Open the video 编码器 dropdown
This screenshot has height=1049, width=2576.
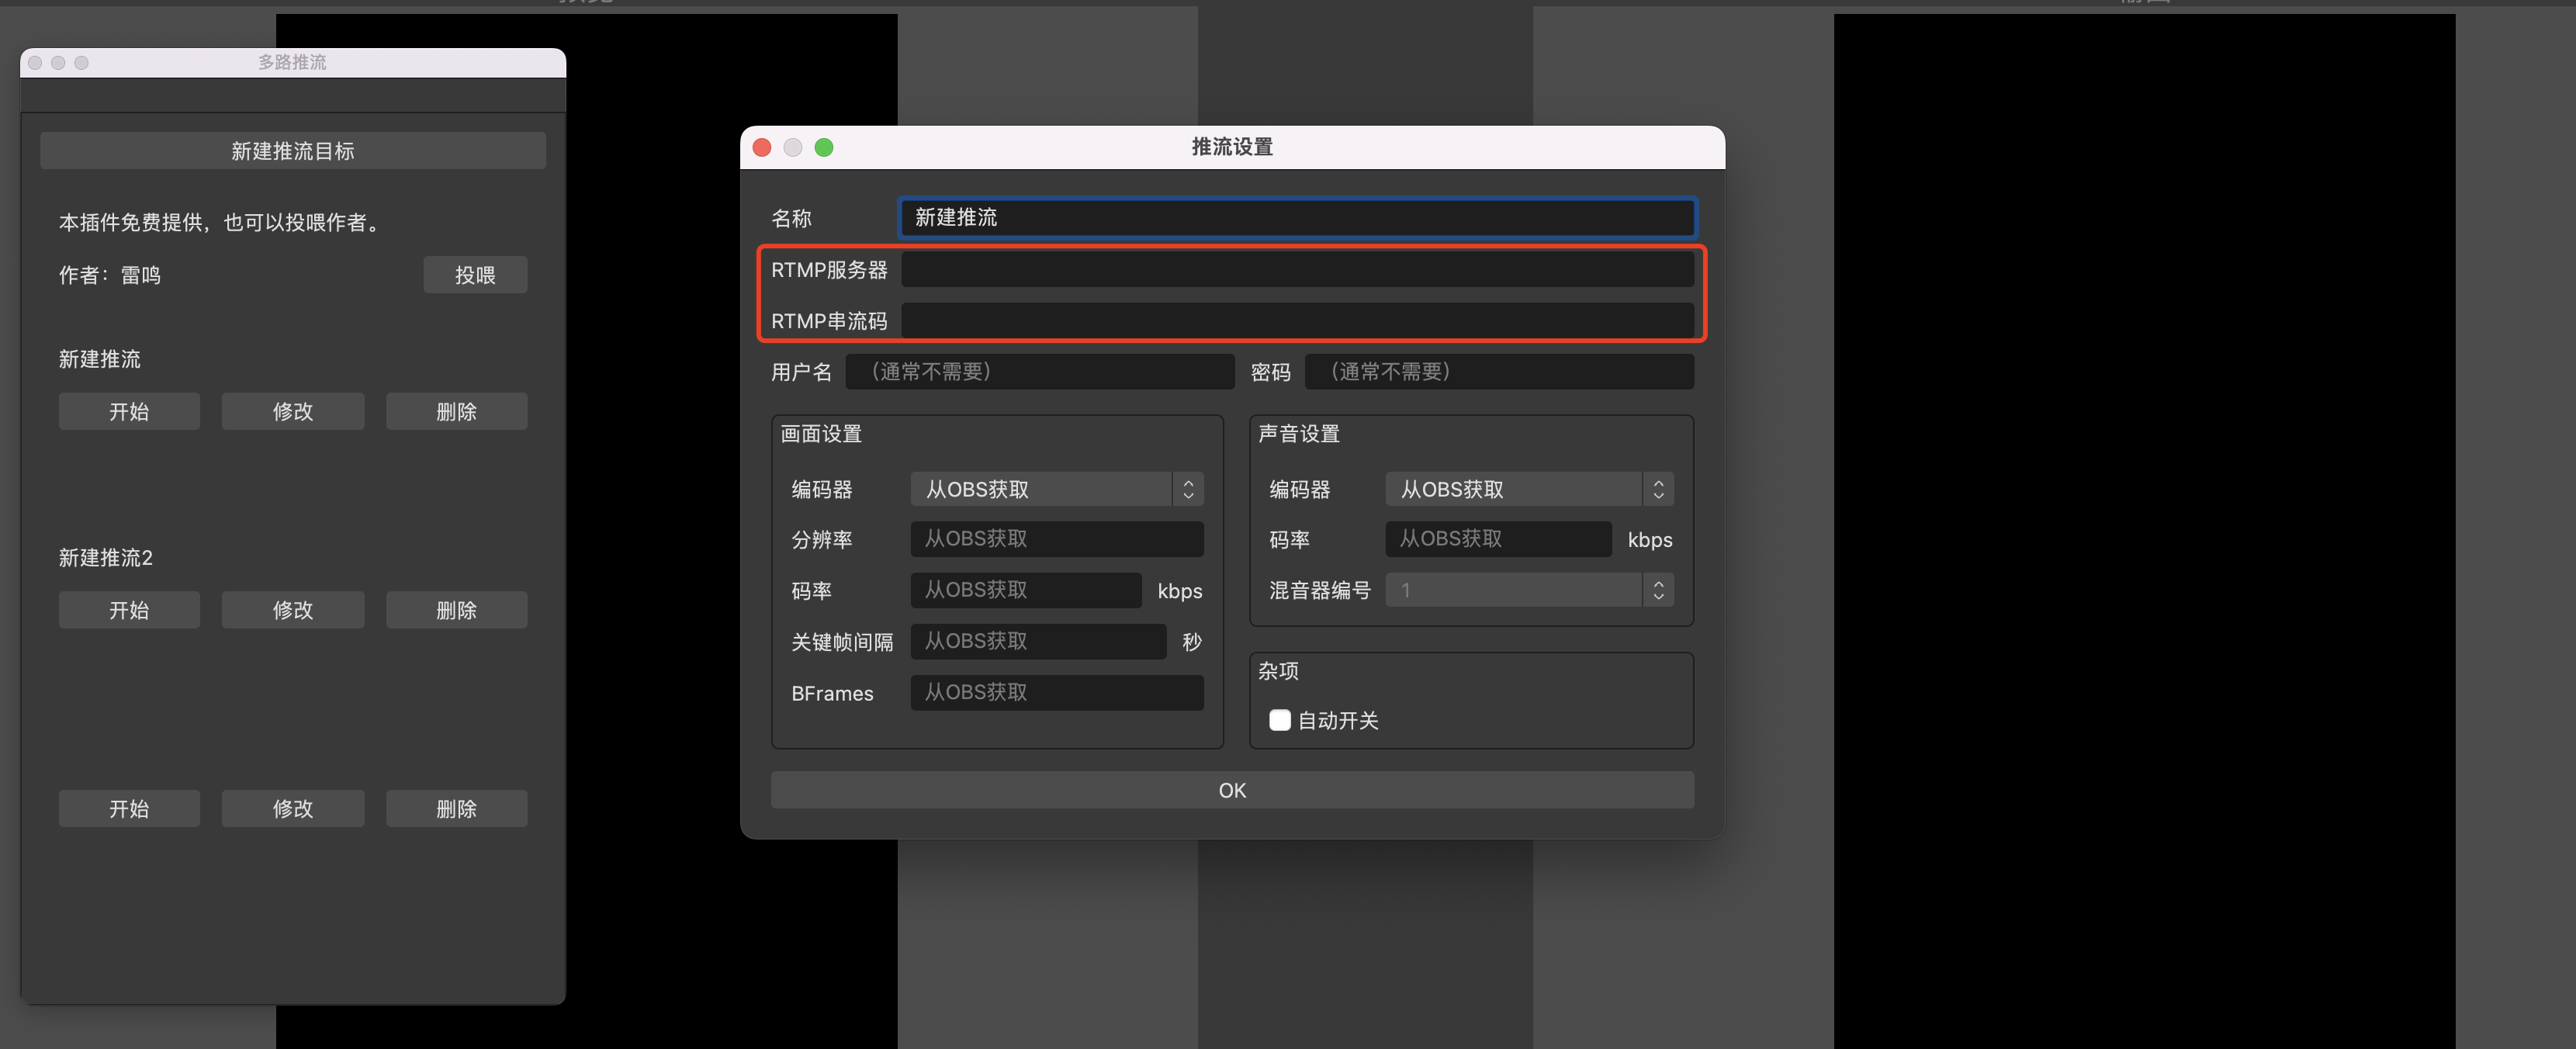[1056, 489]
